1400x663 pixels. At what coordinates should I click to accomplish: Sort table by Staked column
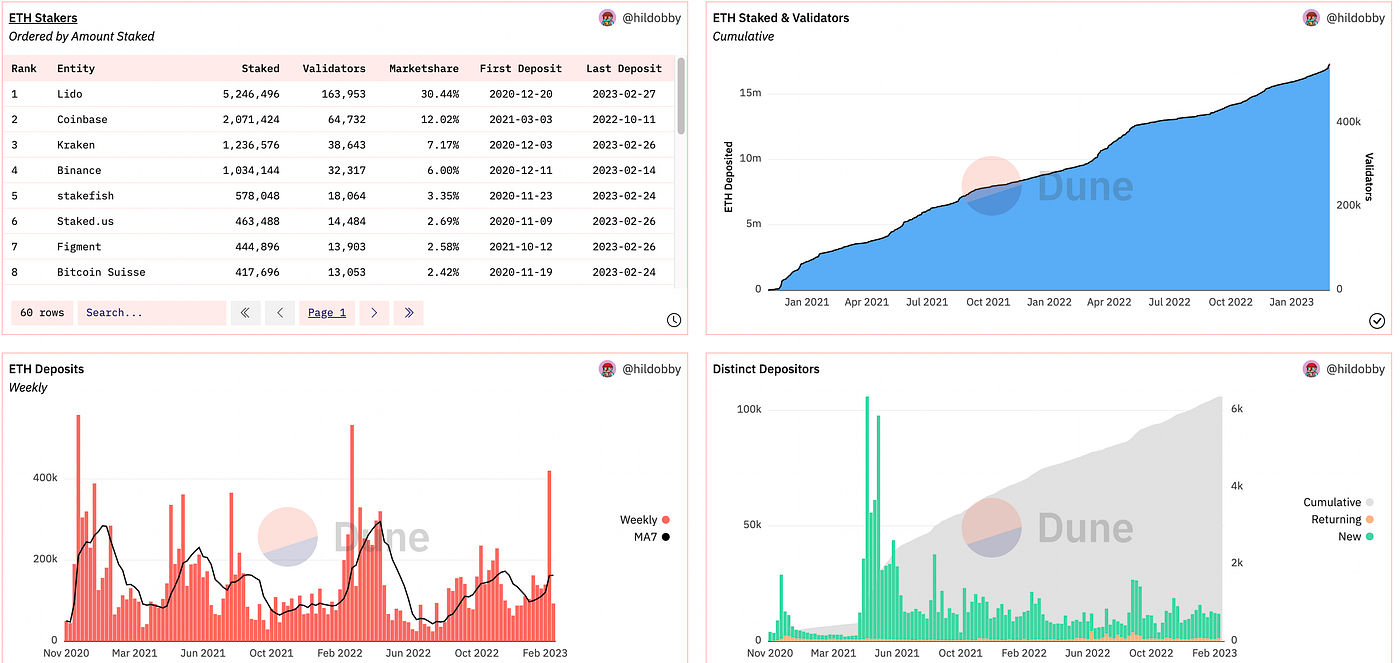(x=261, y=69)
